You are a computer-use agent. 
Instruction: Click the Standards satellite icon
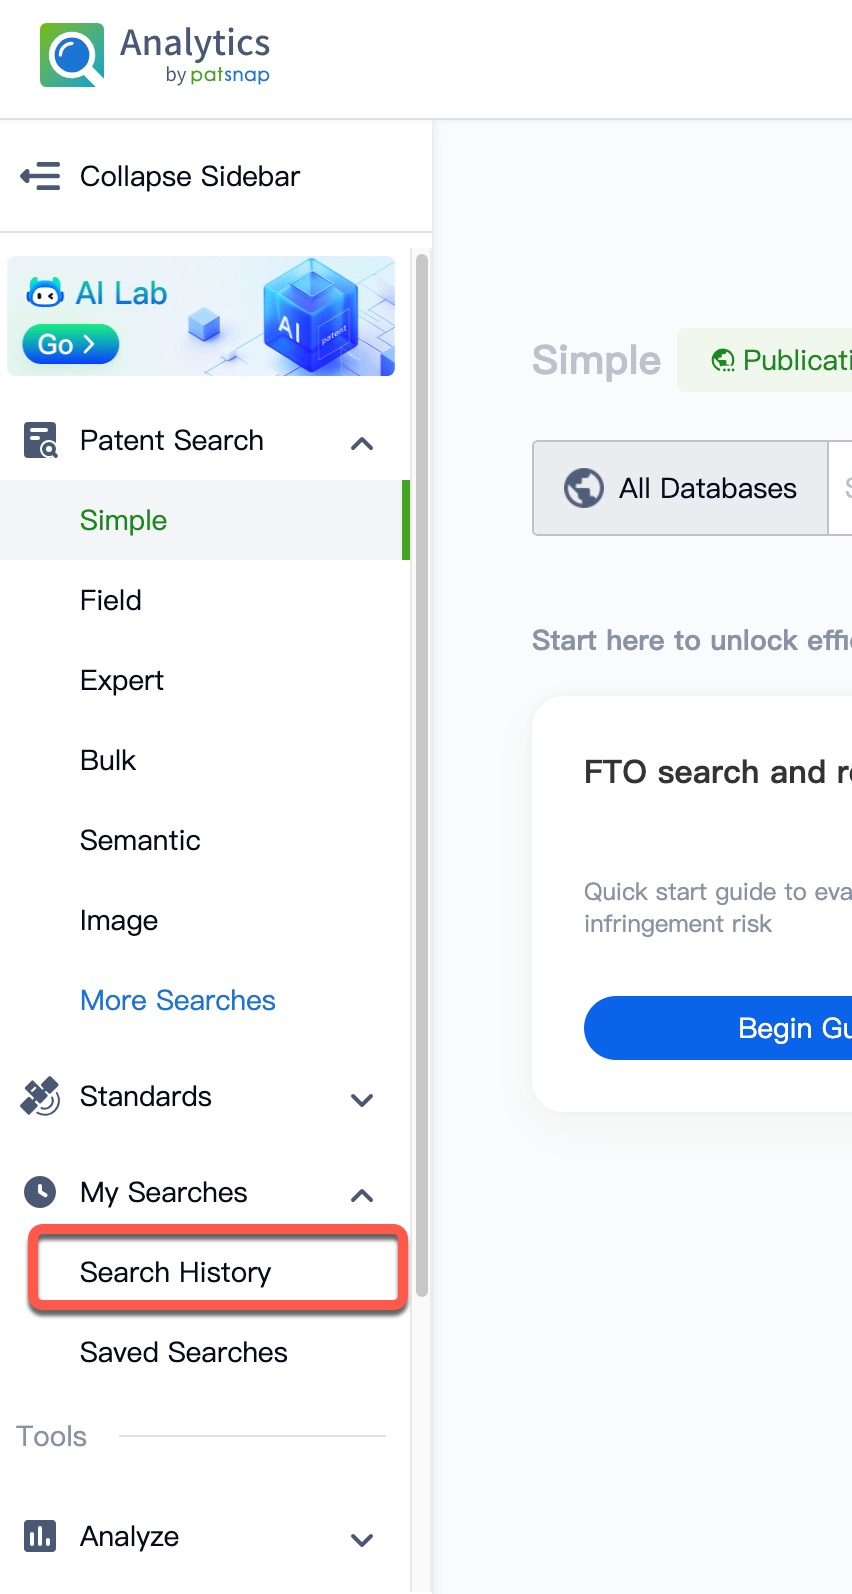[38, 1096]
